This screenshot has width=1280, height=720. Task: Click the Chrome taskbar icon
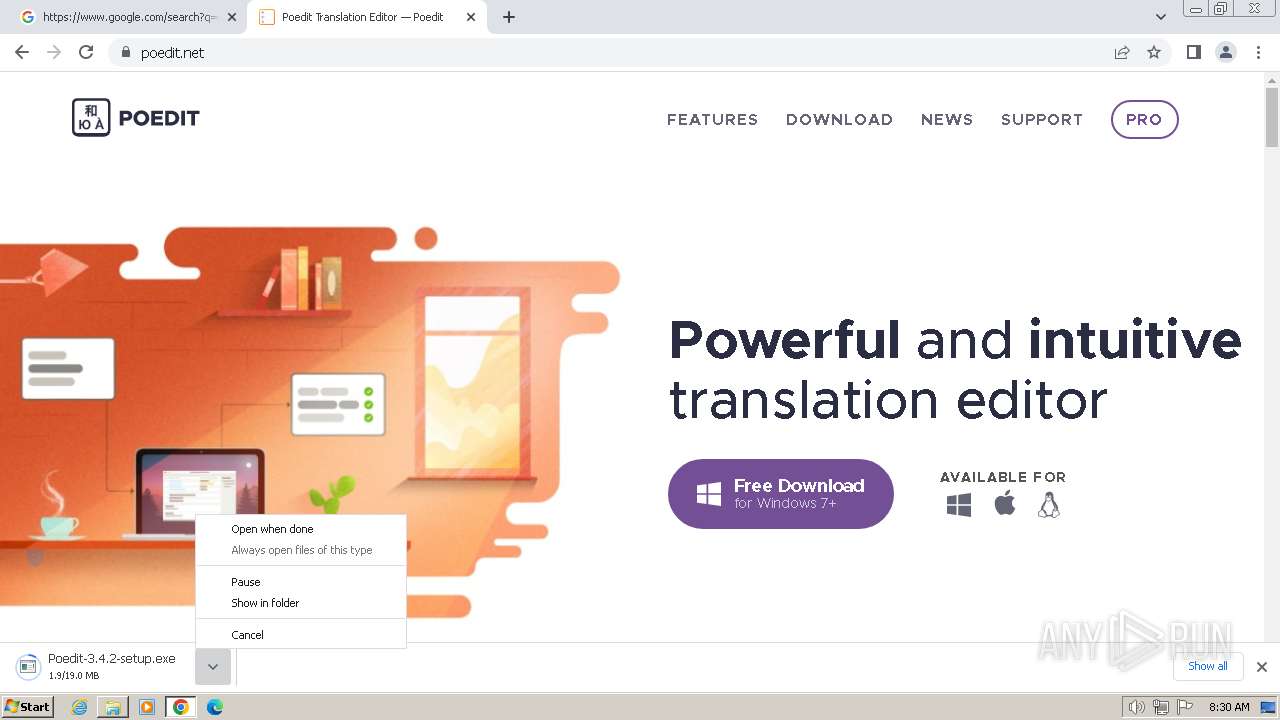pyautogui.click(x=181, y=707)
